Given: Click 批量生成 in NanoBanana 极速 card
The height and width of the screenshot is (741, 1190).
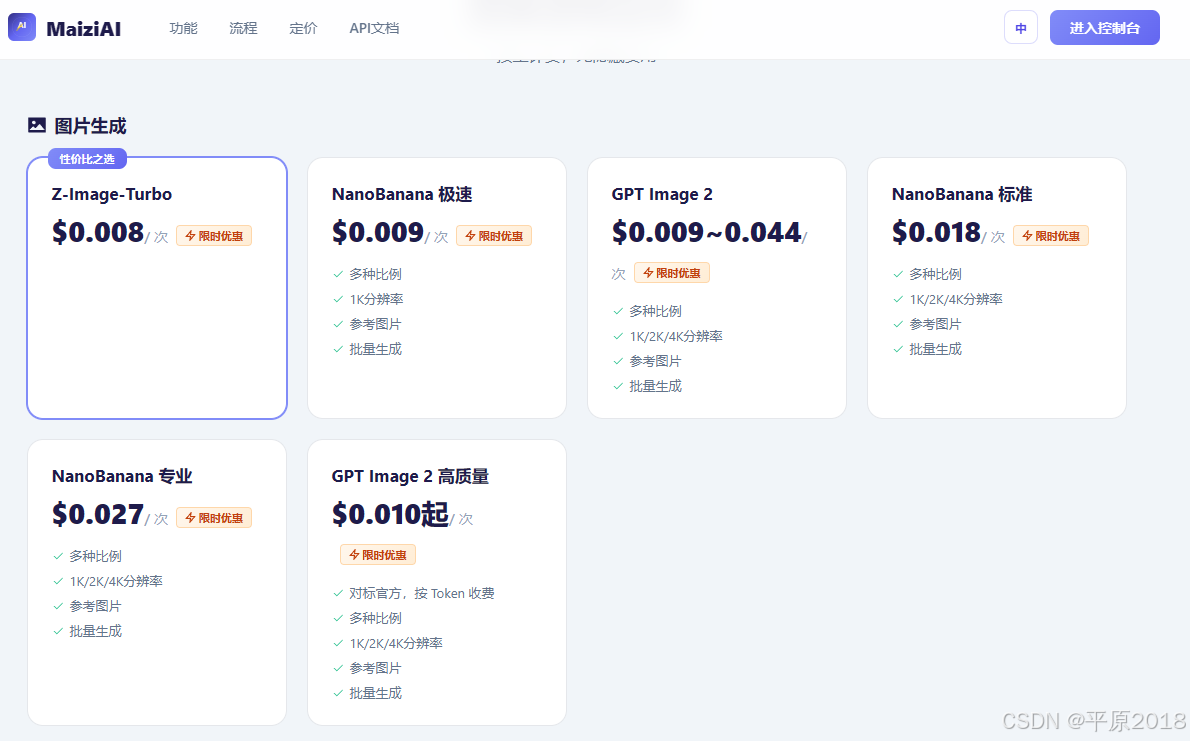Looking at the screenshot, I should tap(376, 349).
